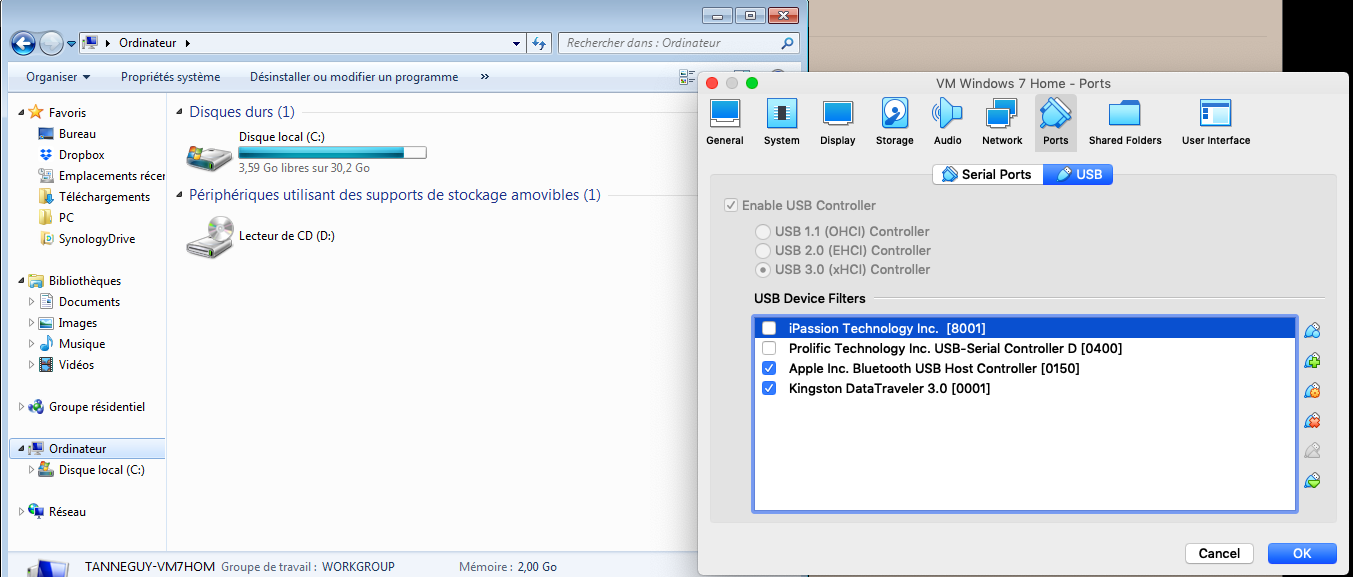Collapse the Bibliothèques tree group
Viewport: 1353px width, 577px height.
21,281
